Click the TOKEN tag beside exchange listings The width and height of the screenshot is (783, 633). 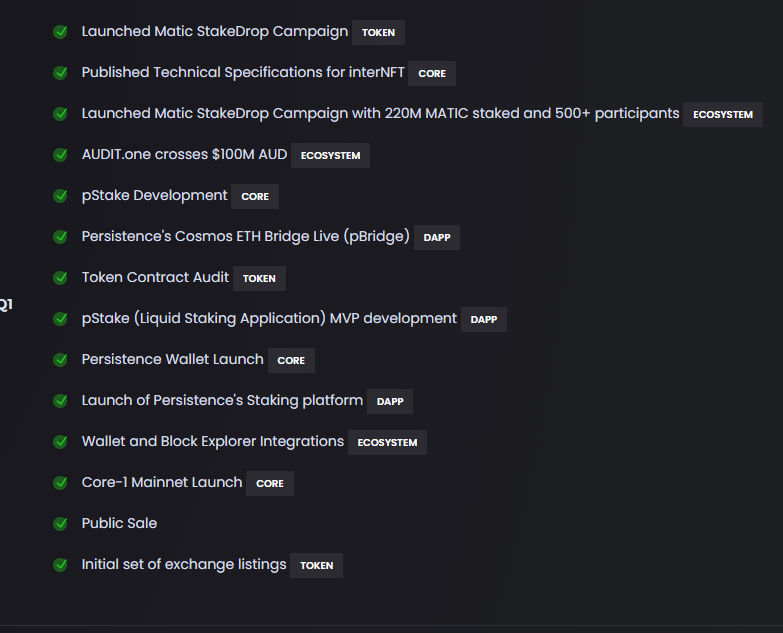pyautogui.click(x=316, y=565)
